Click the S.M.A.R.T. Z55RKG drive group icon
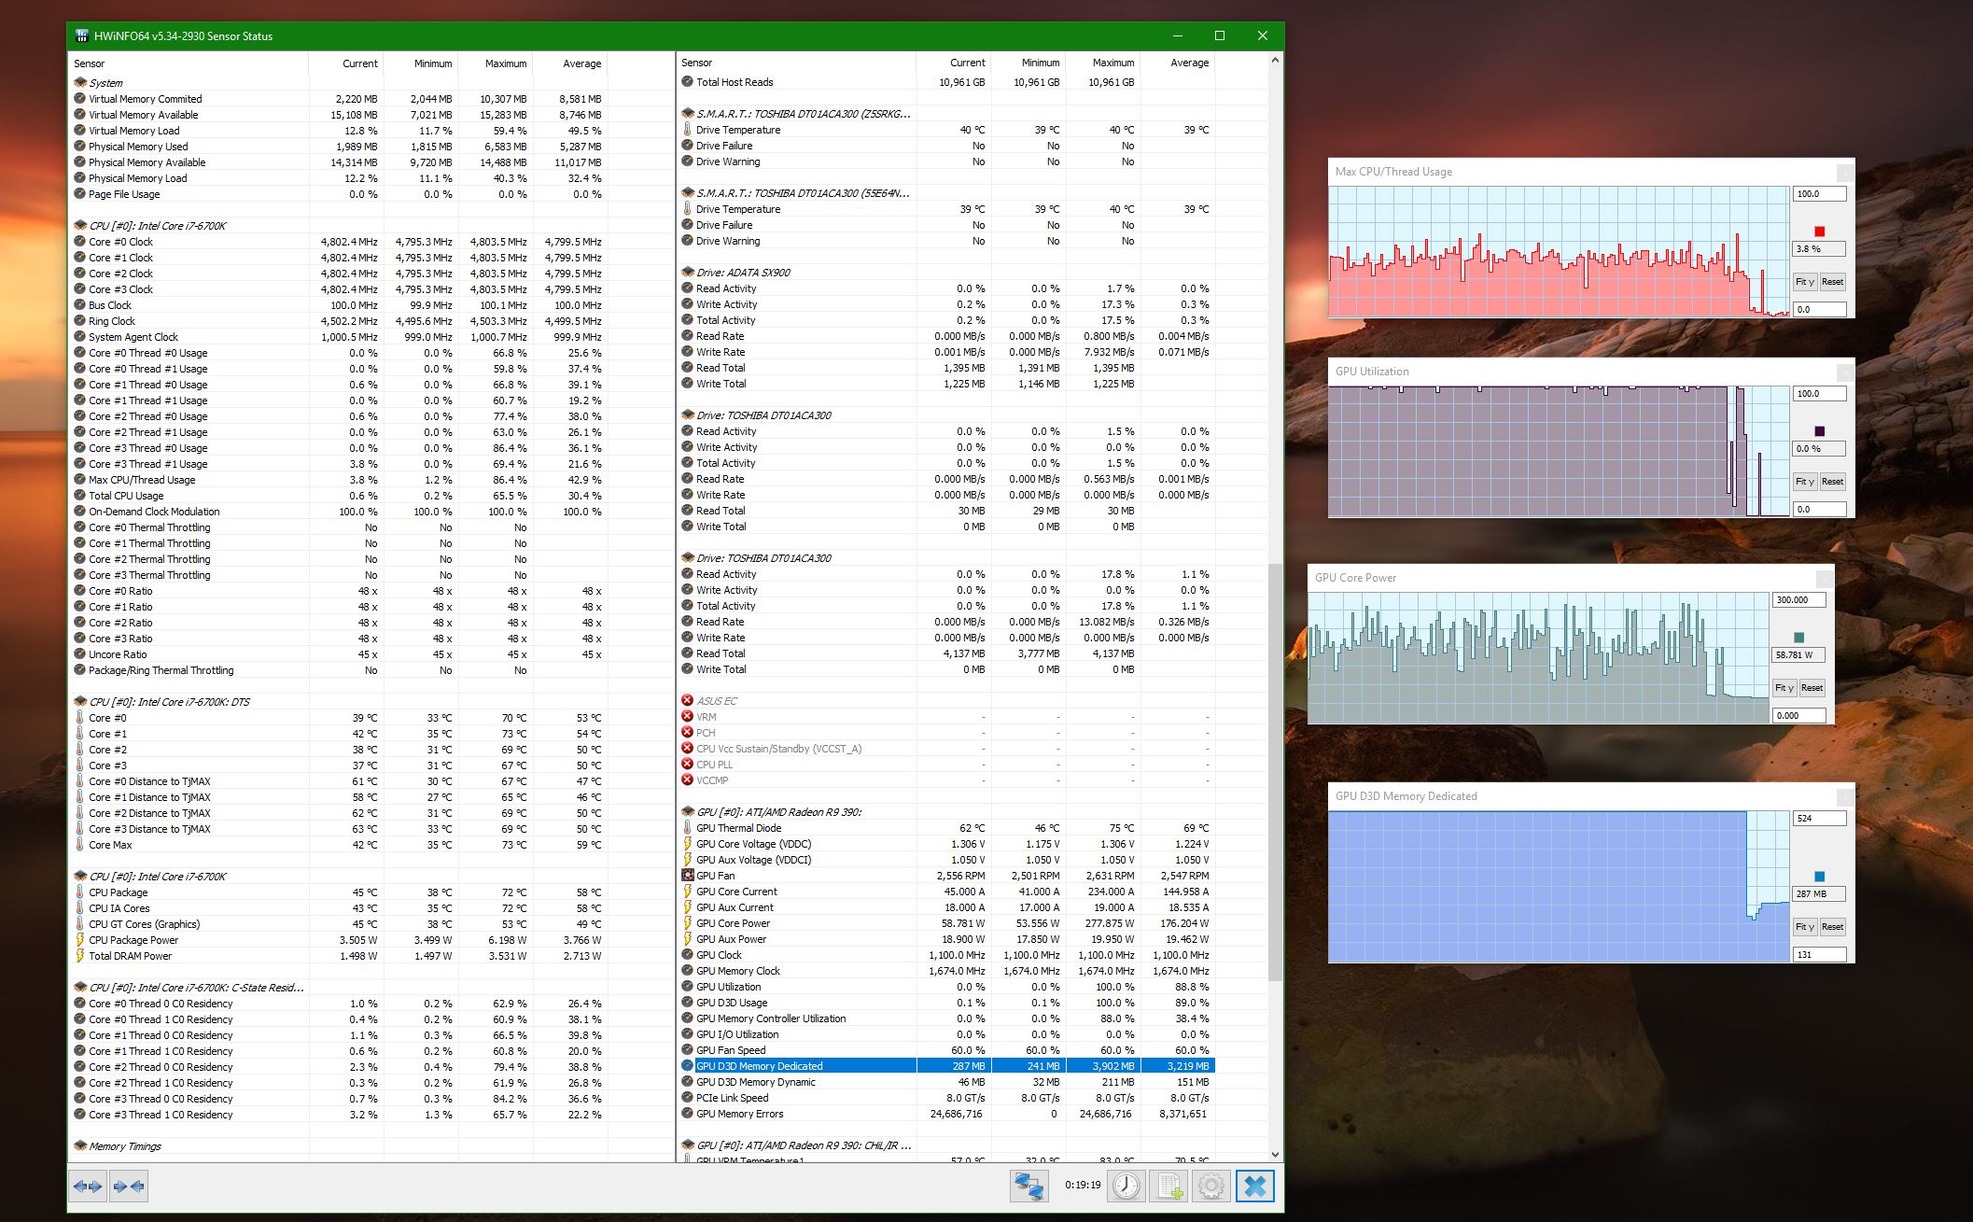The image size is (1973, 1222). (x=687, y=114)
